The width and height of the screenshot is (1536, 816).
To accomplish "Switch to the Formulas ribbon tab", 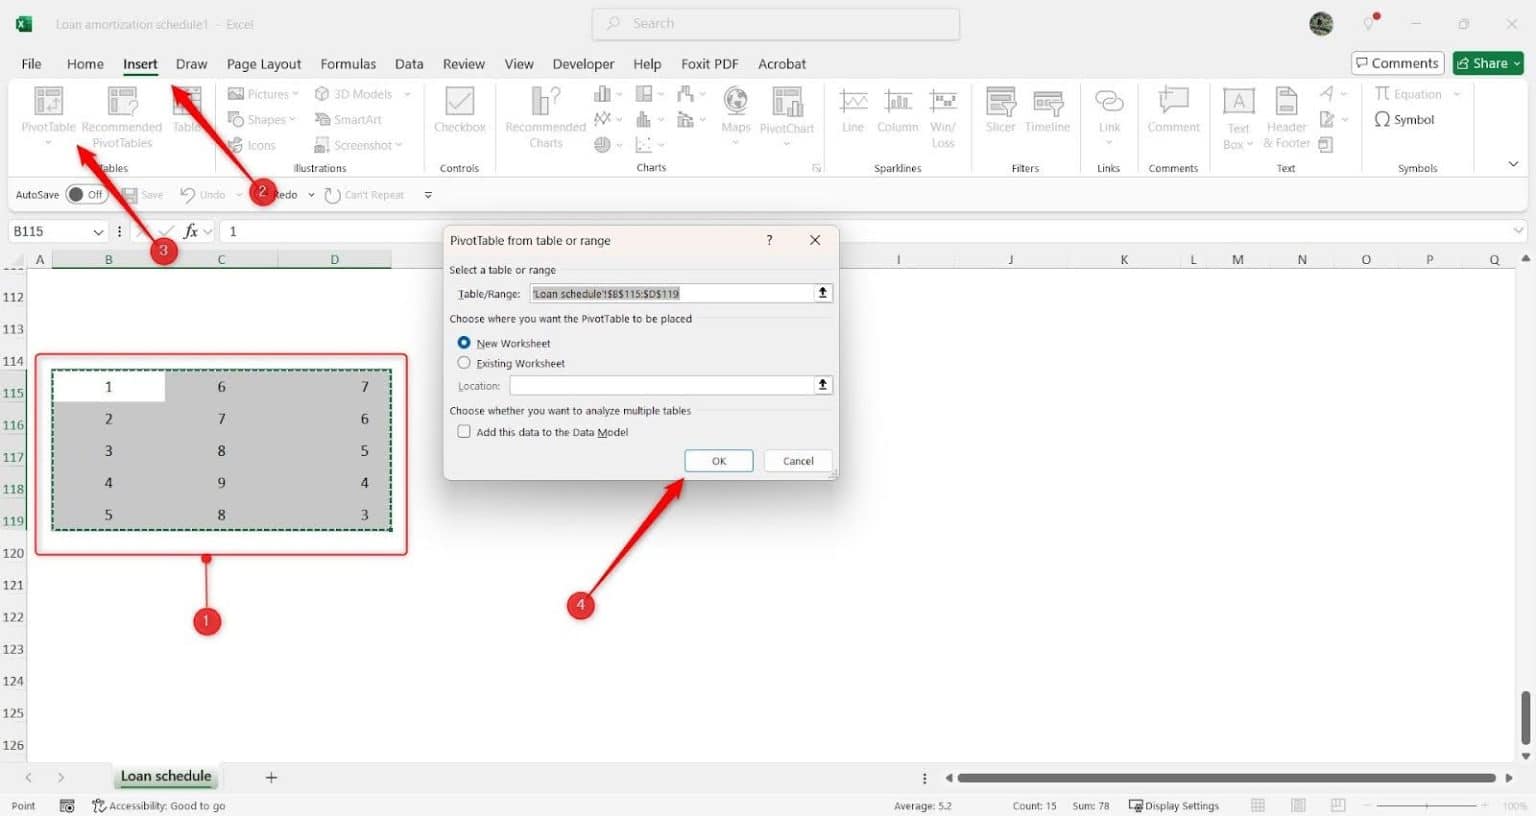I will (348, 63).
